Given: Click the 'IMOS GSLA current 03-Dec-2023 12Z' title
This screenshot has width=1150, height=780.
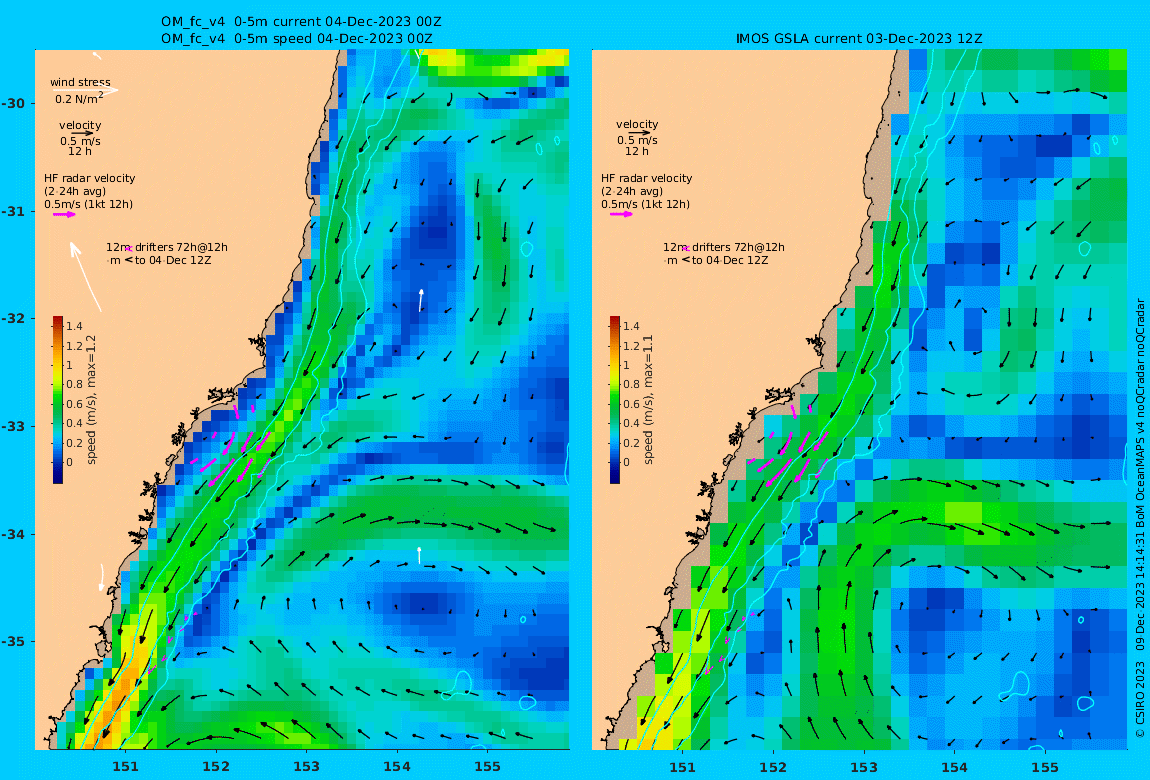Looking at the screenshot, I should [859, 39].
